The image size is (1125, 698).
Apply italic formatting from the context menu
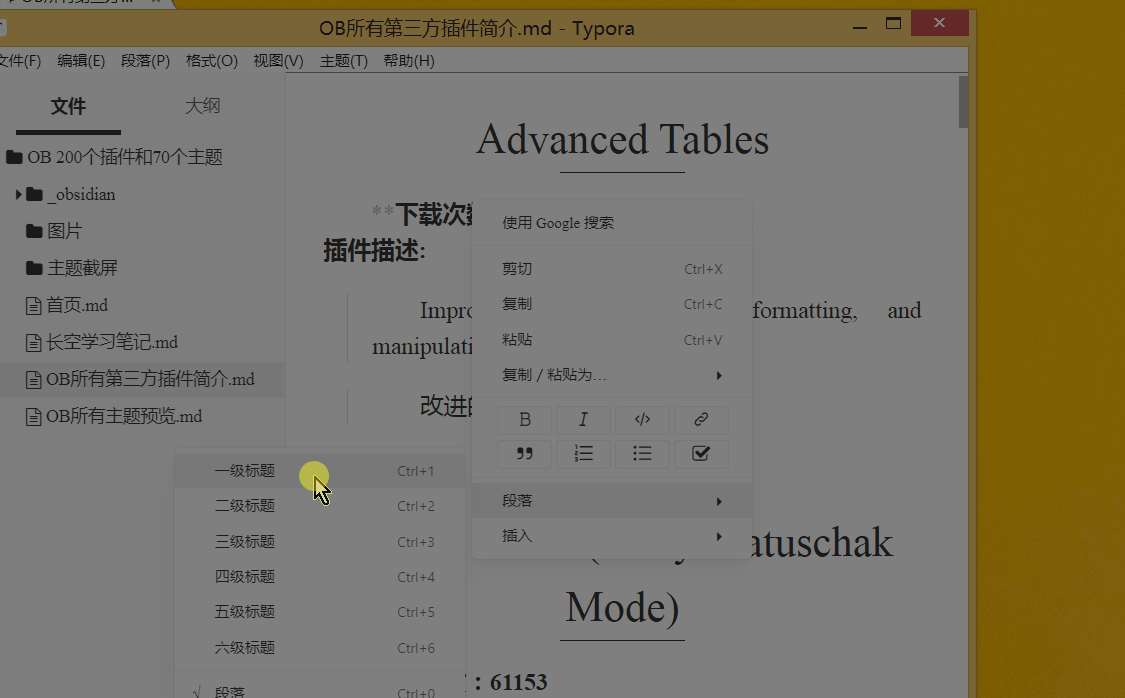point(583,420)
